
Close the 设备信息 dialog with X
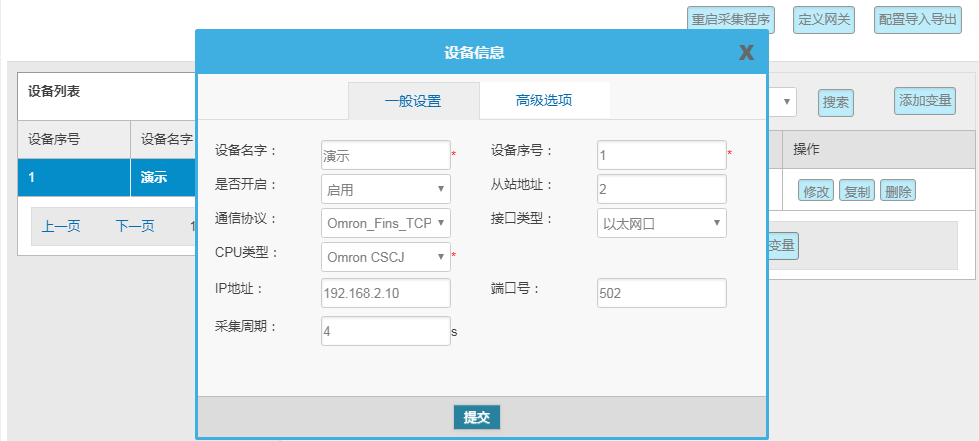[x=746, y=53]
